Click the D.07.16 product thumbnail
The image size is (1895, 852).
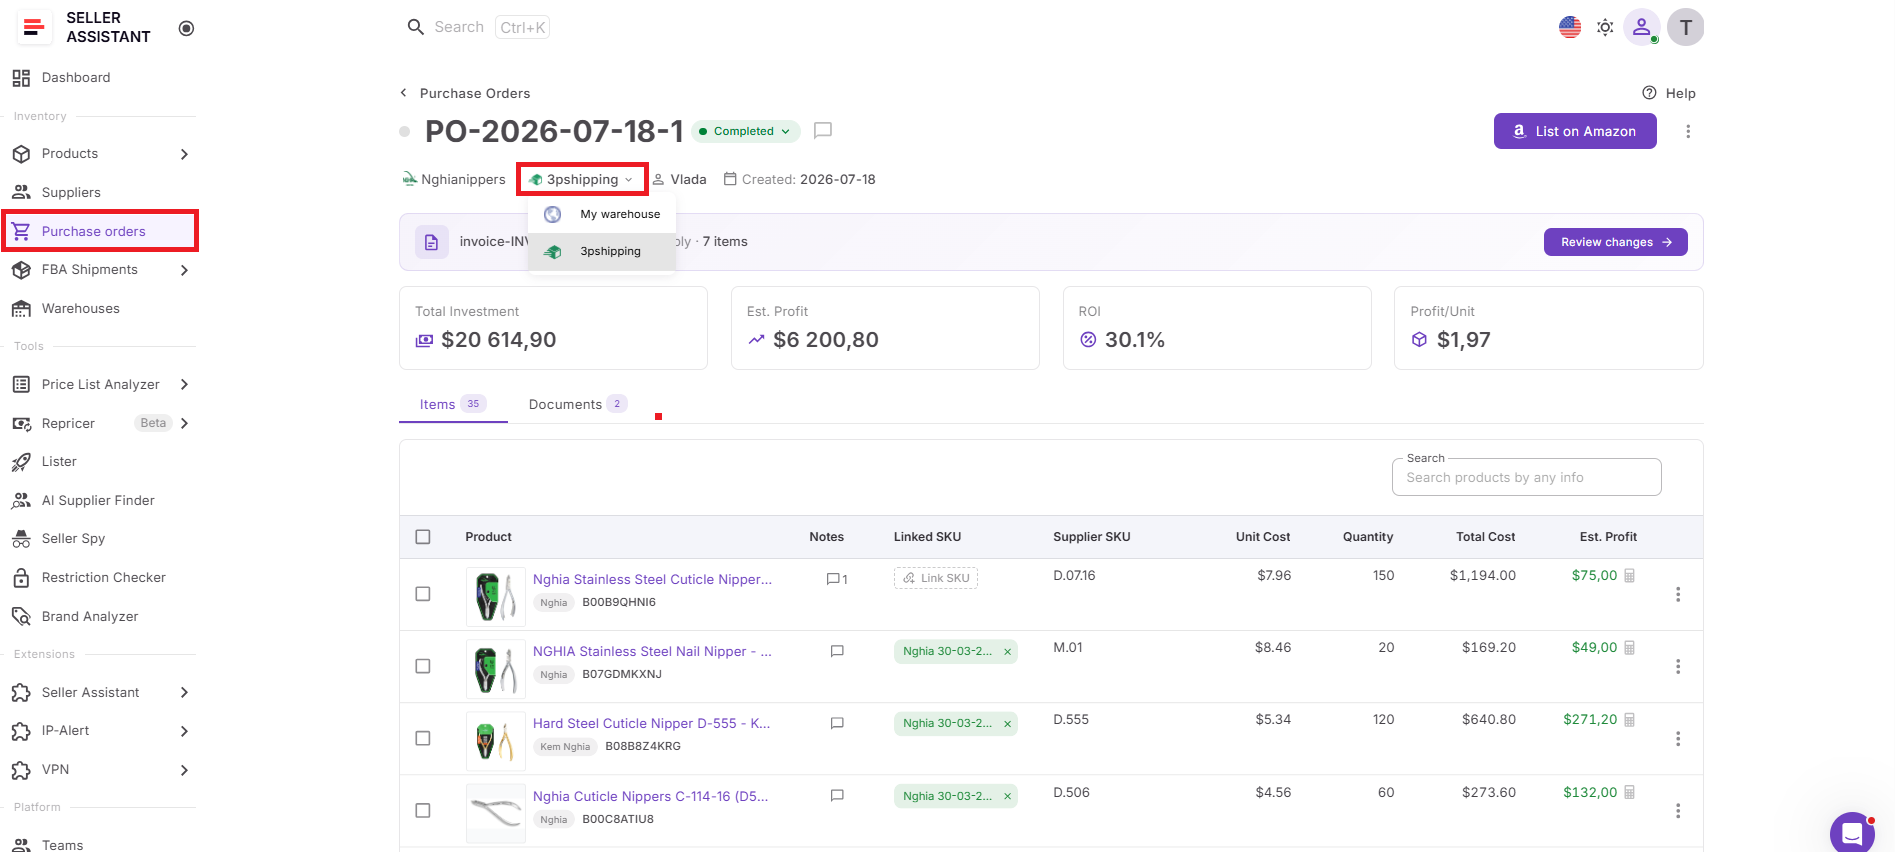496,596
